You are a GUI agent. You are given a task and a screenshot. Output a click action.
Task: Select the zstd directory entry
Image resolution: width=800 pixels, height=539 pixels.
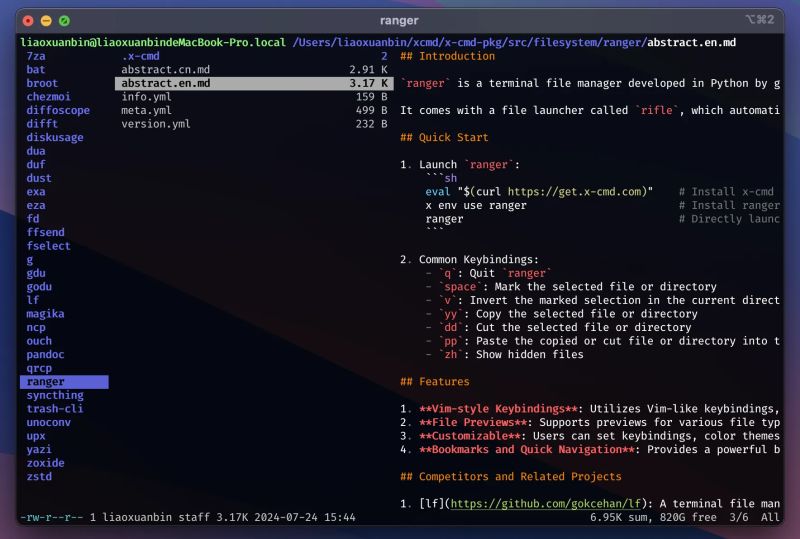39,477
